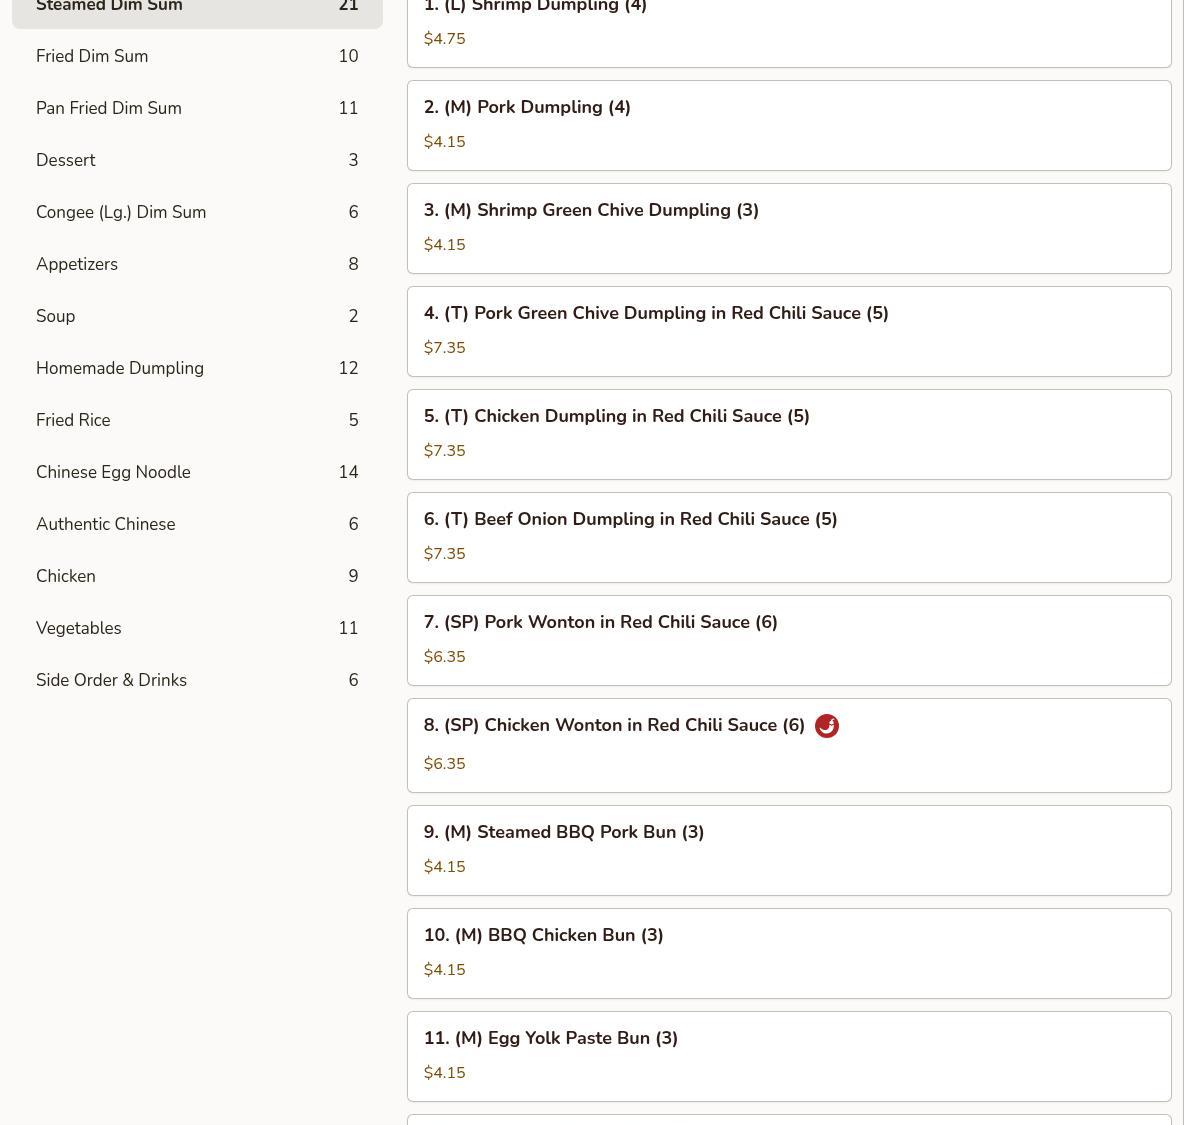1204x1125 pixels.
Task: Open Side Order & Drinks category
Action: tap(197, 680)
